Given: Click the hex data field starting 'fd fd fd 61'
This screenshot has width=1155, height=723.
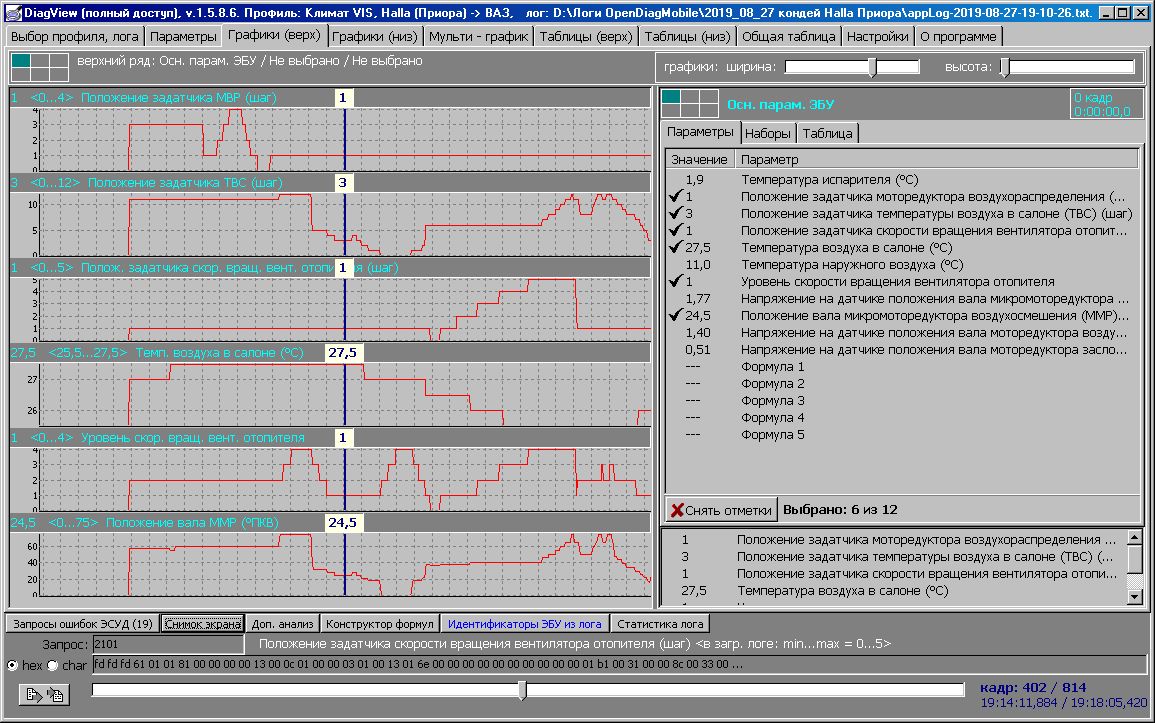Looking at the screenshot, I should 619,664.
